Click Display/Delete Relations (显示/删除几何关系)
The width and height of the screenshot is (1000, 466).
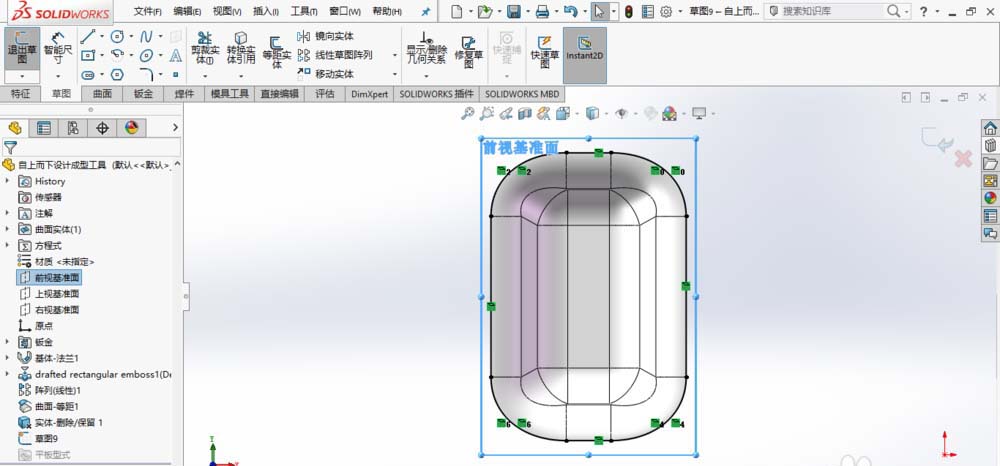[427, 48]
